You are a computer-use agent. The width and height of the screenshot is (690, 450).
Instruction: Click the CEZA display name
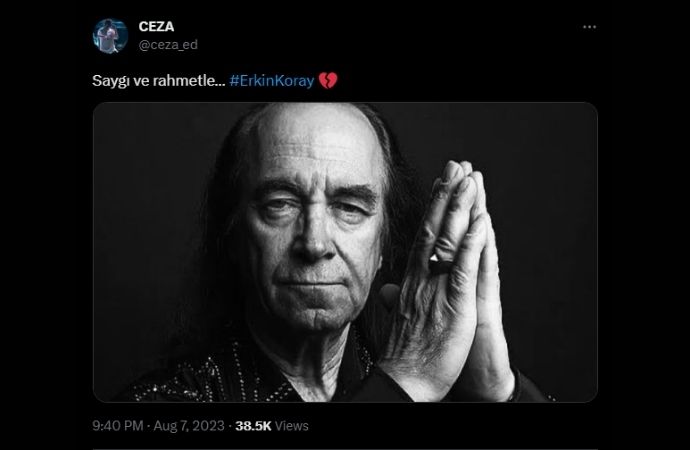coord(156,26)
